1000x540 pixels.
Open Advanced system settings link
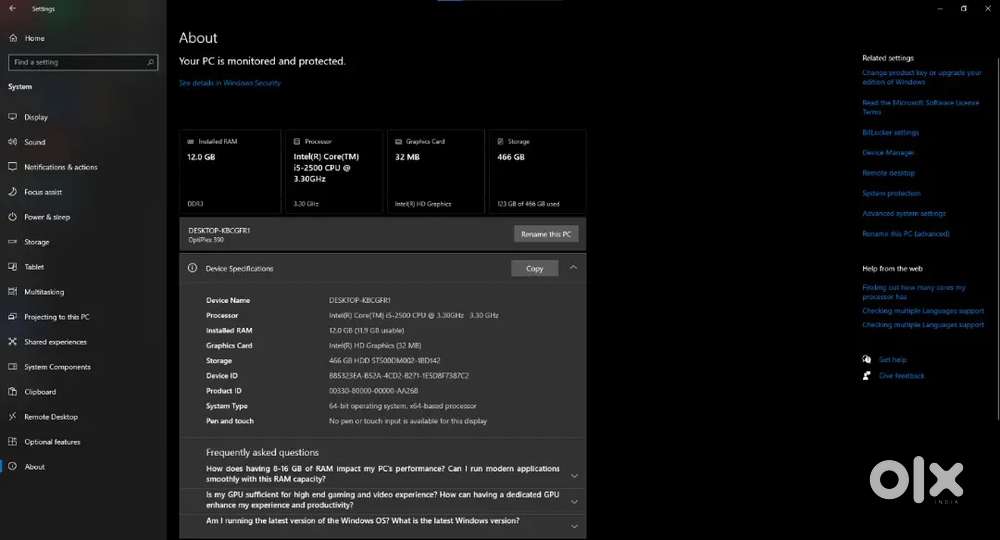coord(904,214)
